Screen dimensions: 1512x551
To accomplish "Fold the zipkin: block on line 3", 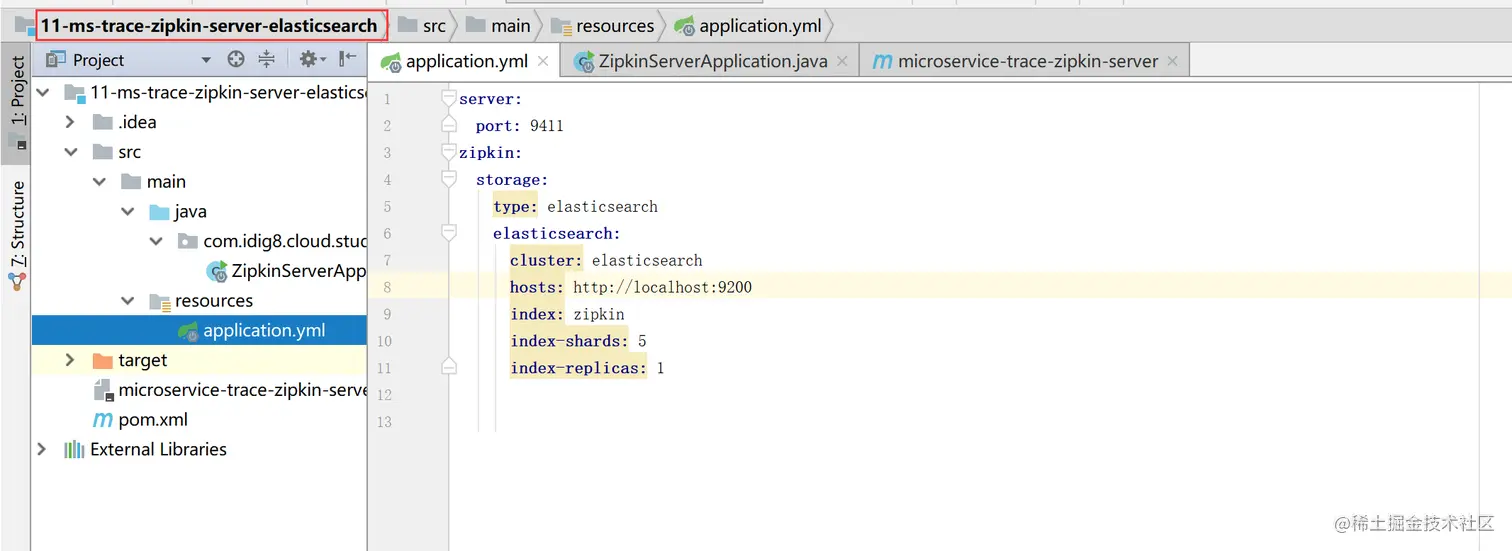I will (x=449, y=152).
